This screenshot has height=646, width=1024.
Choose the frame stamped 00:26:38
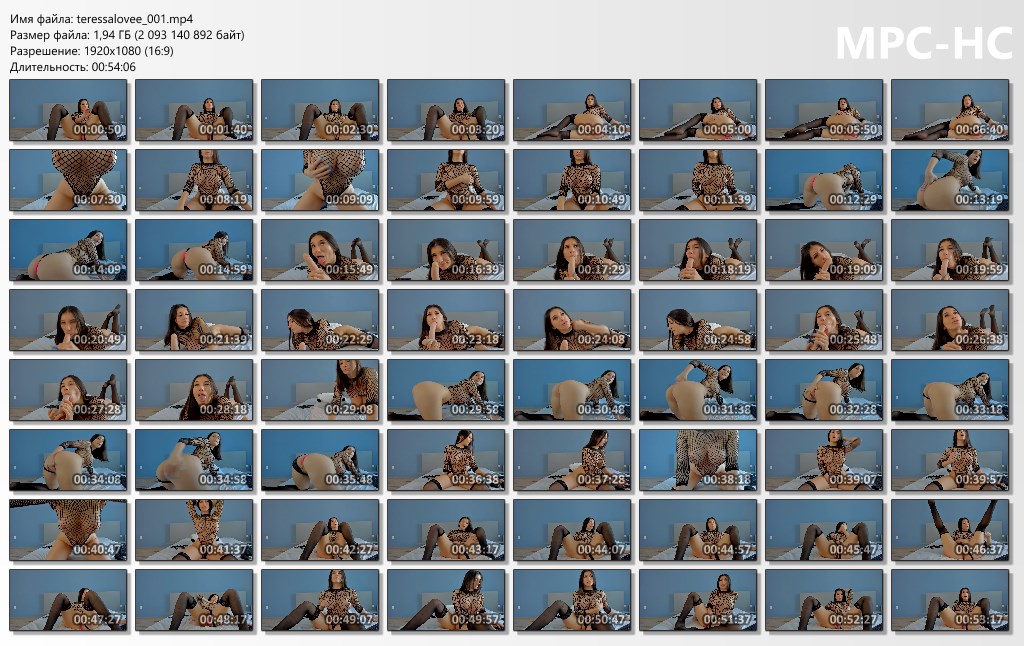pyautogui.click(x=950, y=320)
